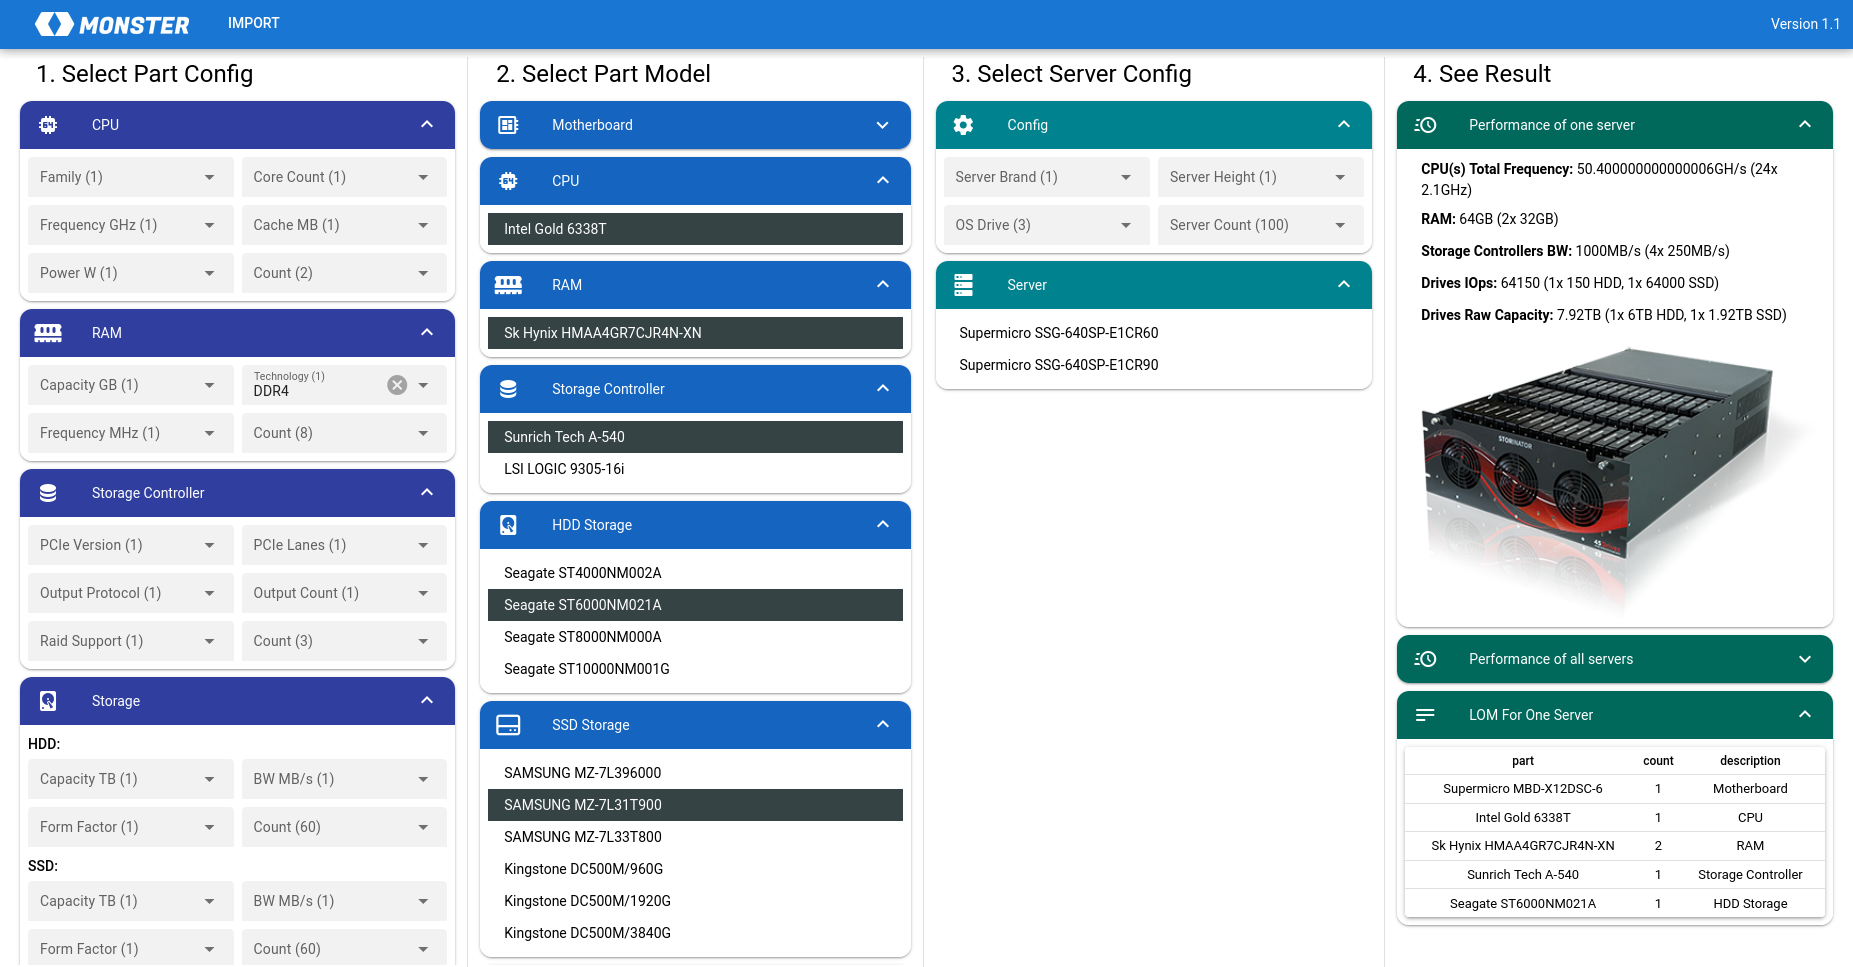Viewport: 1853px width, 967px height.
Task: Expand the Motherboard model panel
Action: [882, 125]
